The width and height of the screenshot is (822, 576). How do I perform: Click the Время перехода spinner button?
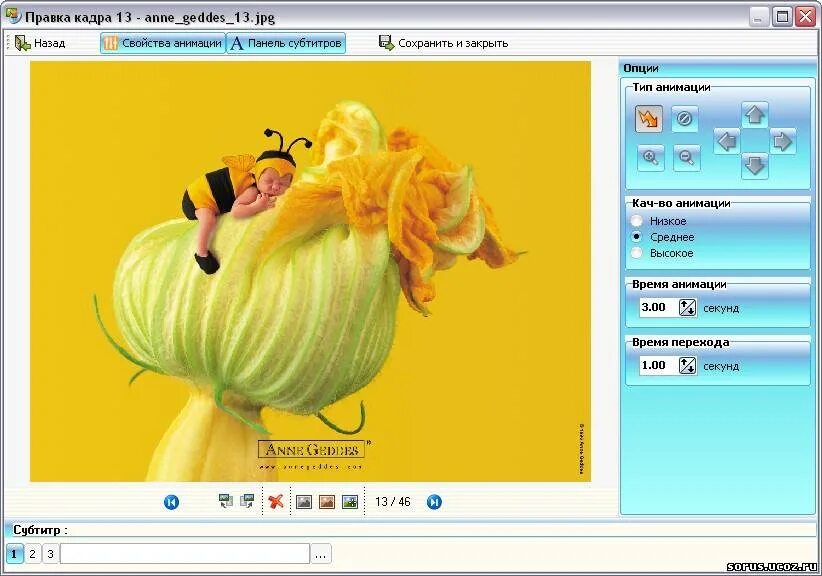point(687,365)
